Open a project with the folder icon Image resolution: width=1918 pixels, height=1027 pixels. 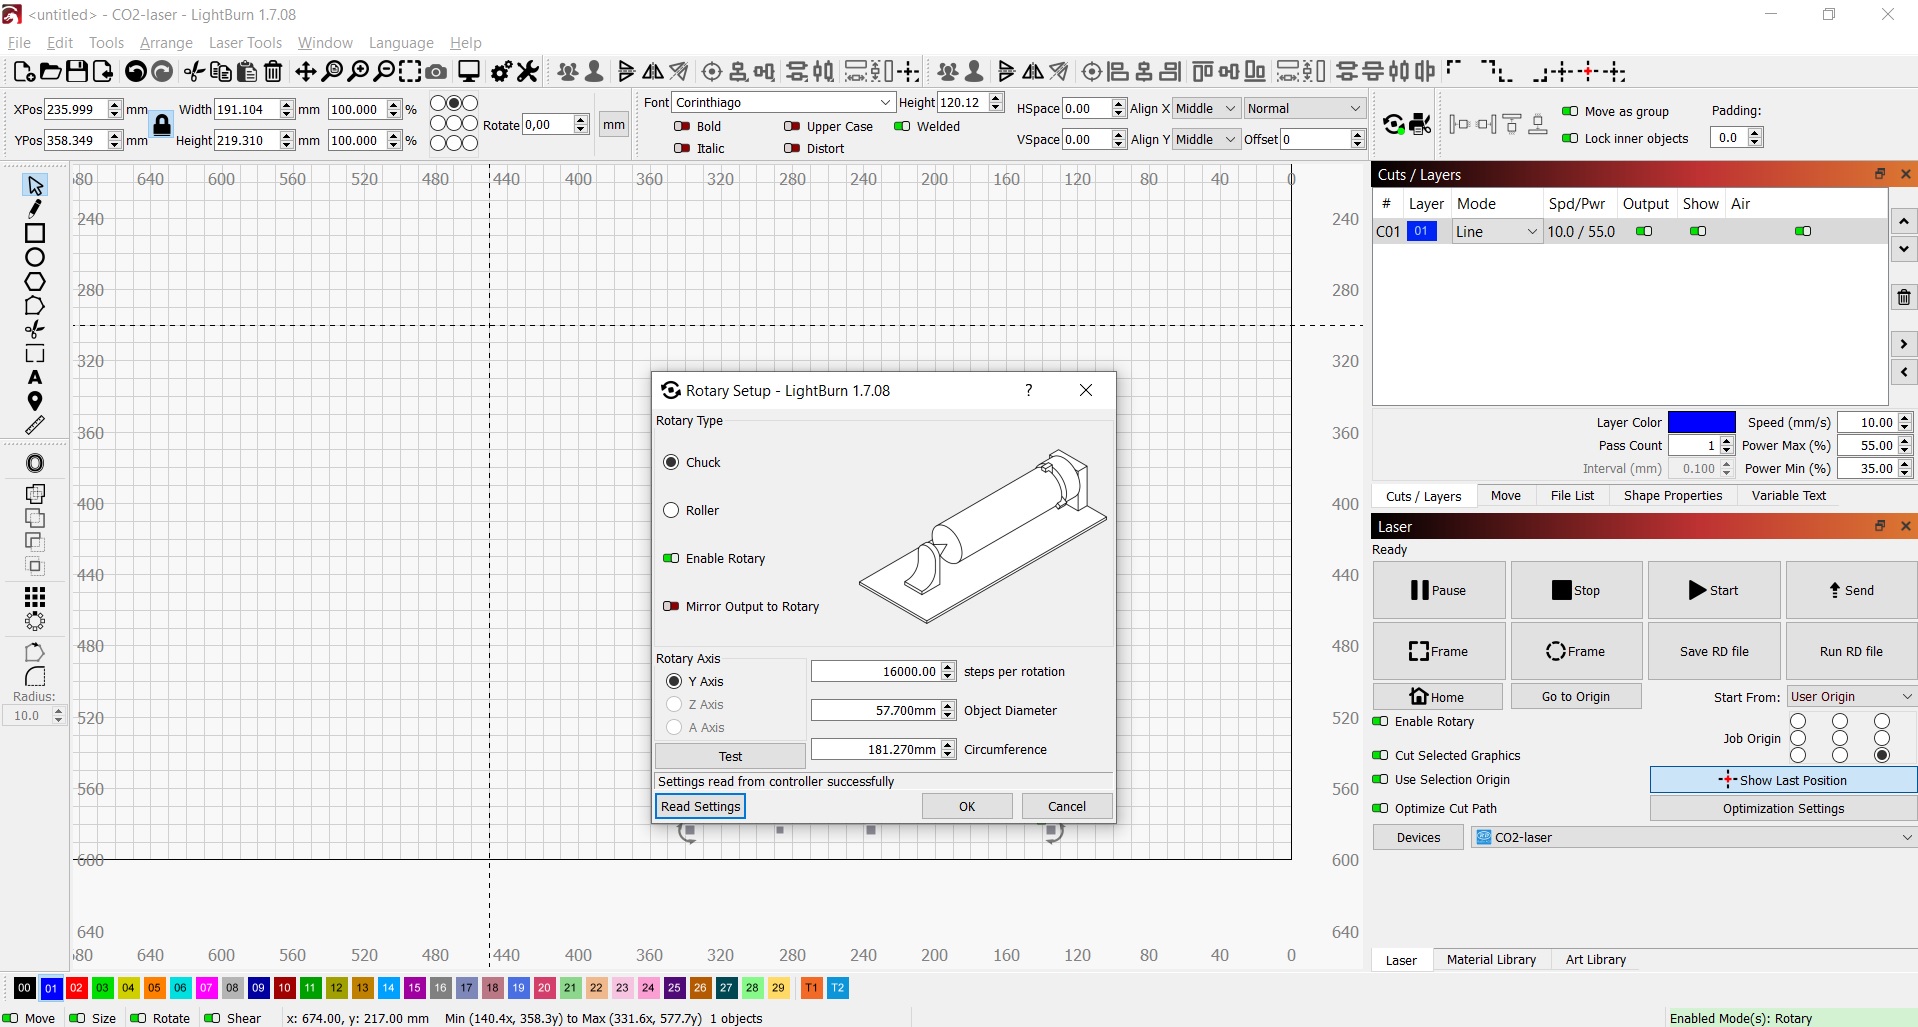point(50,72)
